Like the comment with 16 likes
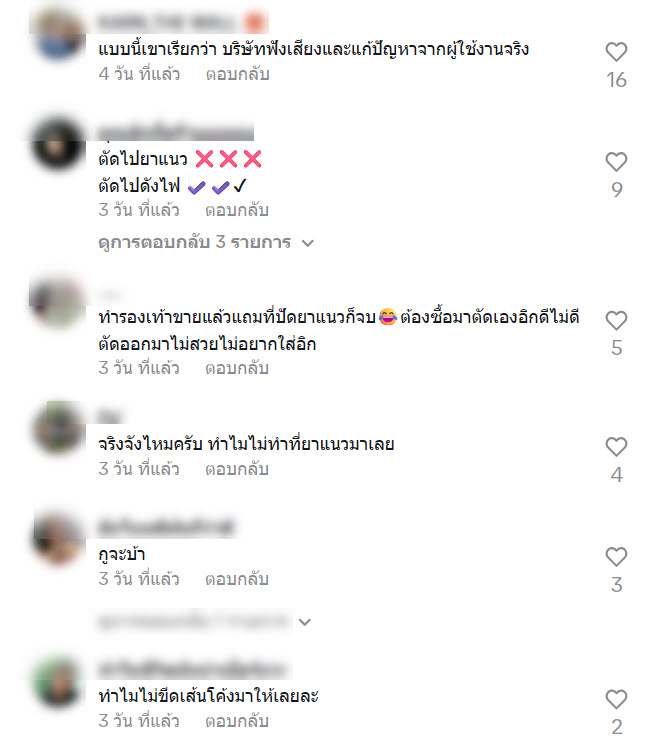This screenshot has width=672, height=751. point(616,52)
